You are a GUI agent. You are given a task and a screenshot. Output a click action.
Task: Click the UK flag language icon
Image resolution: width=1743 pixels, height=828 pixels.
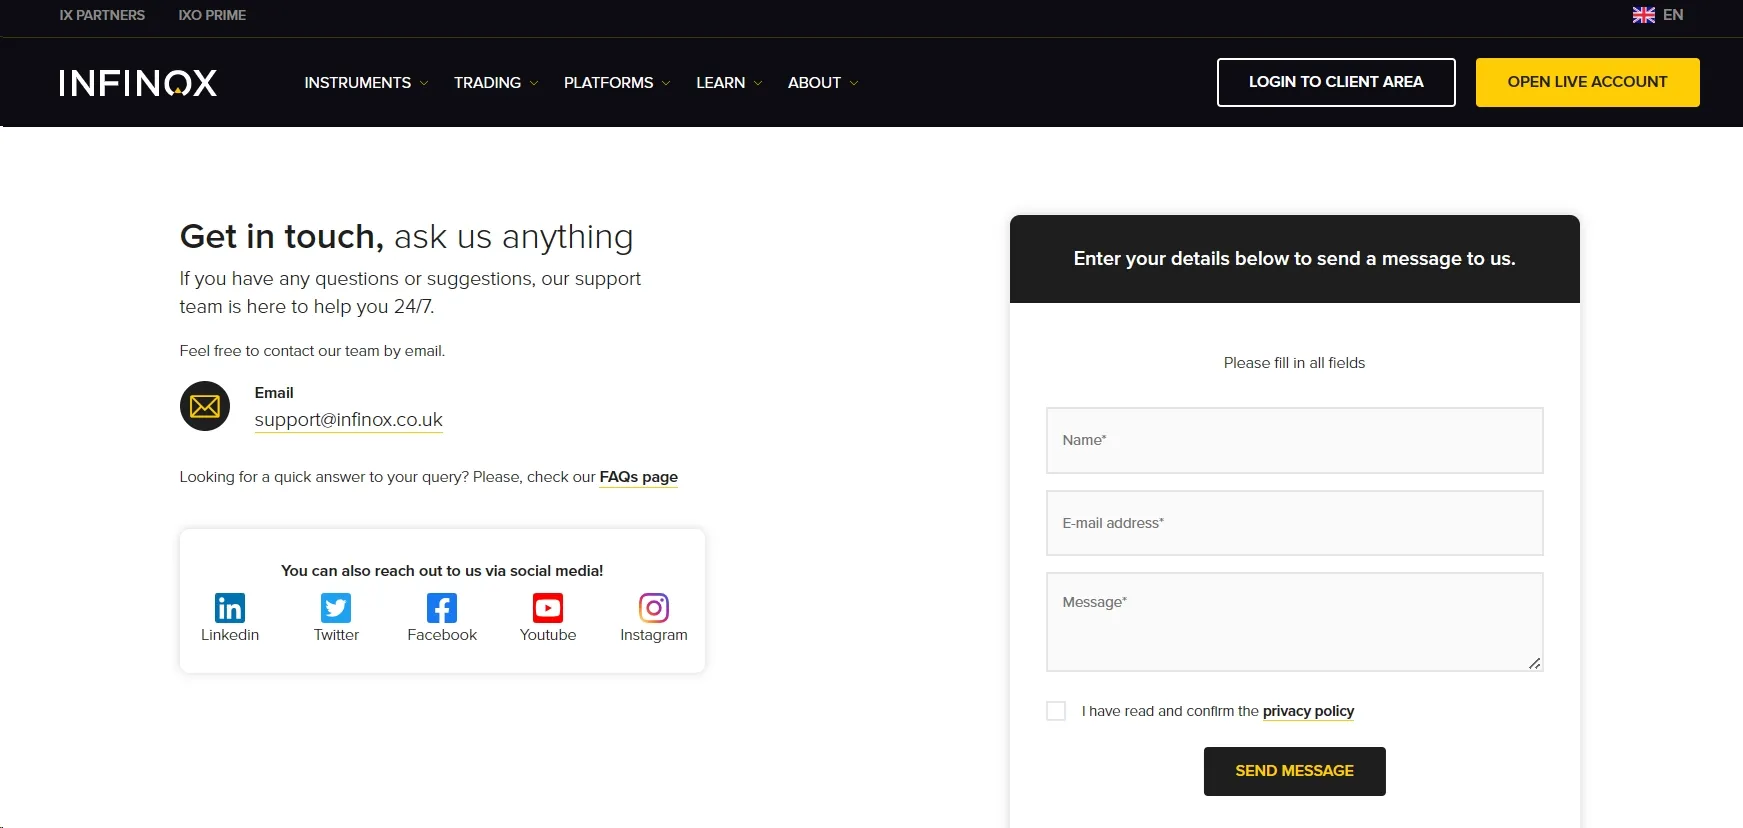coord(1644,15)
